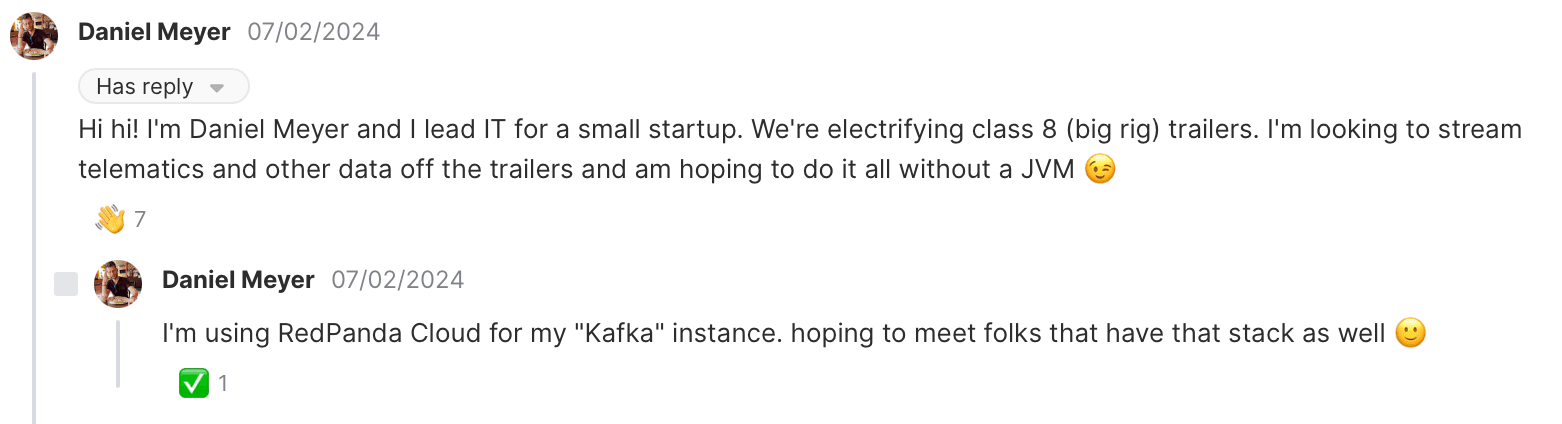Click the winking face emoji after JVM
The image size is (1562, 424).
tap(1100, 171)
